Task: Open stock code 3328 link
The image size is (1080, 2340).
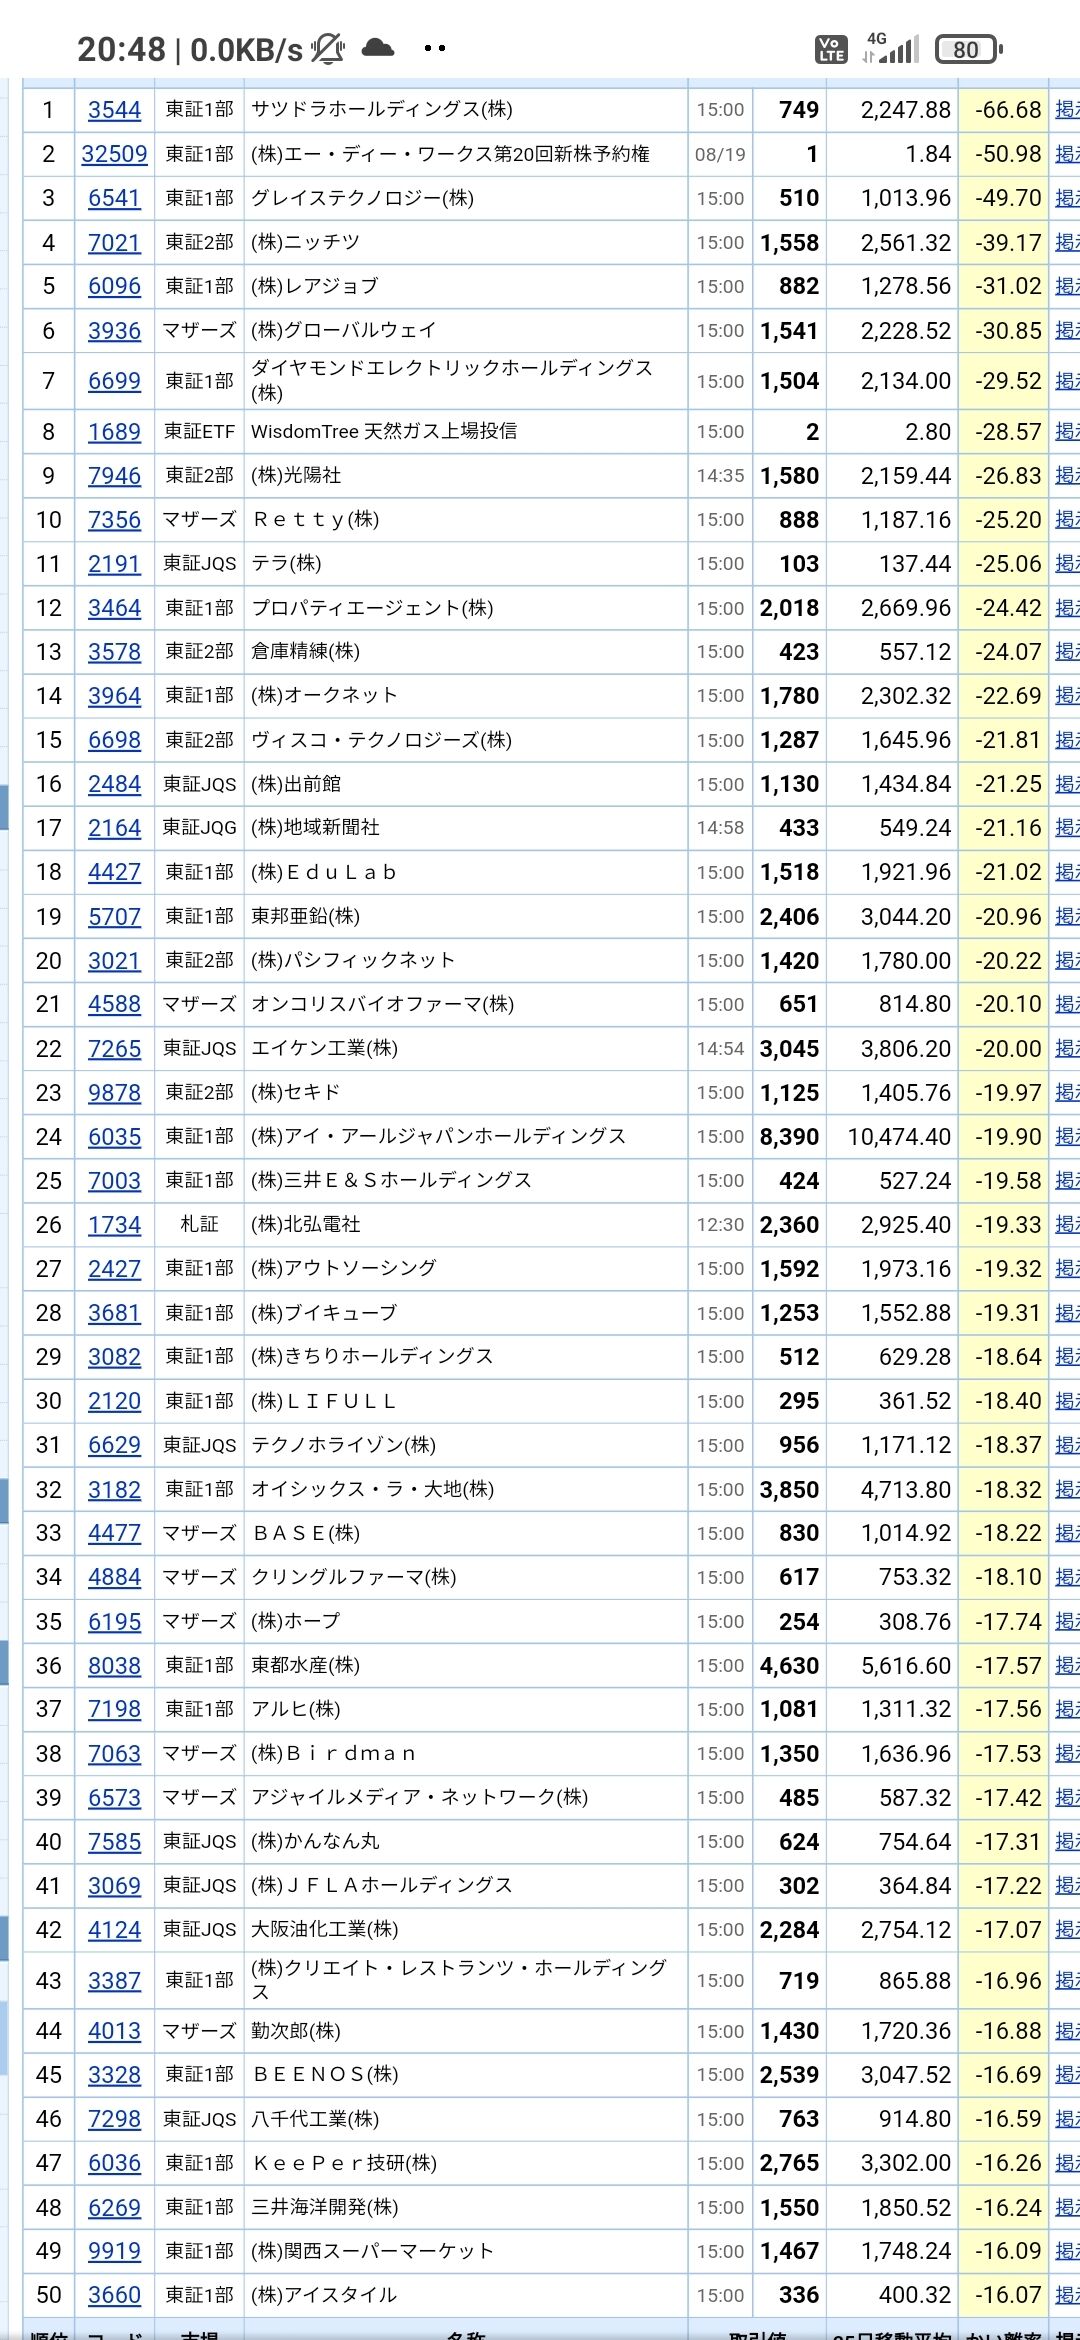Action: pyautogui.click(x=114, y=2075)
